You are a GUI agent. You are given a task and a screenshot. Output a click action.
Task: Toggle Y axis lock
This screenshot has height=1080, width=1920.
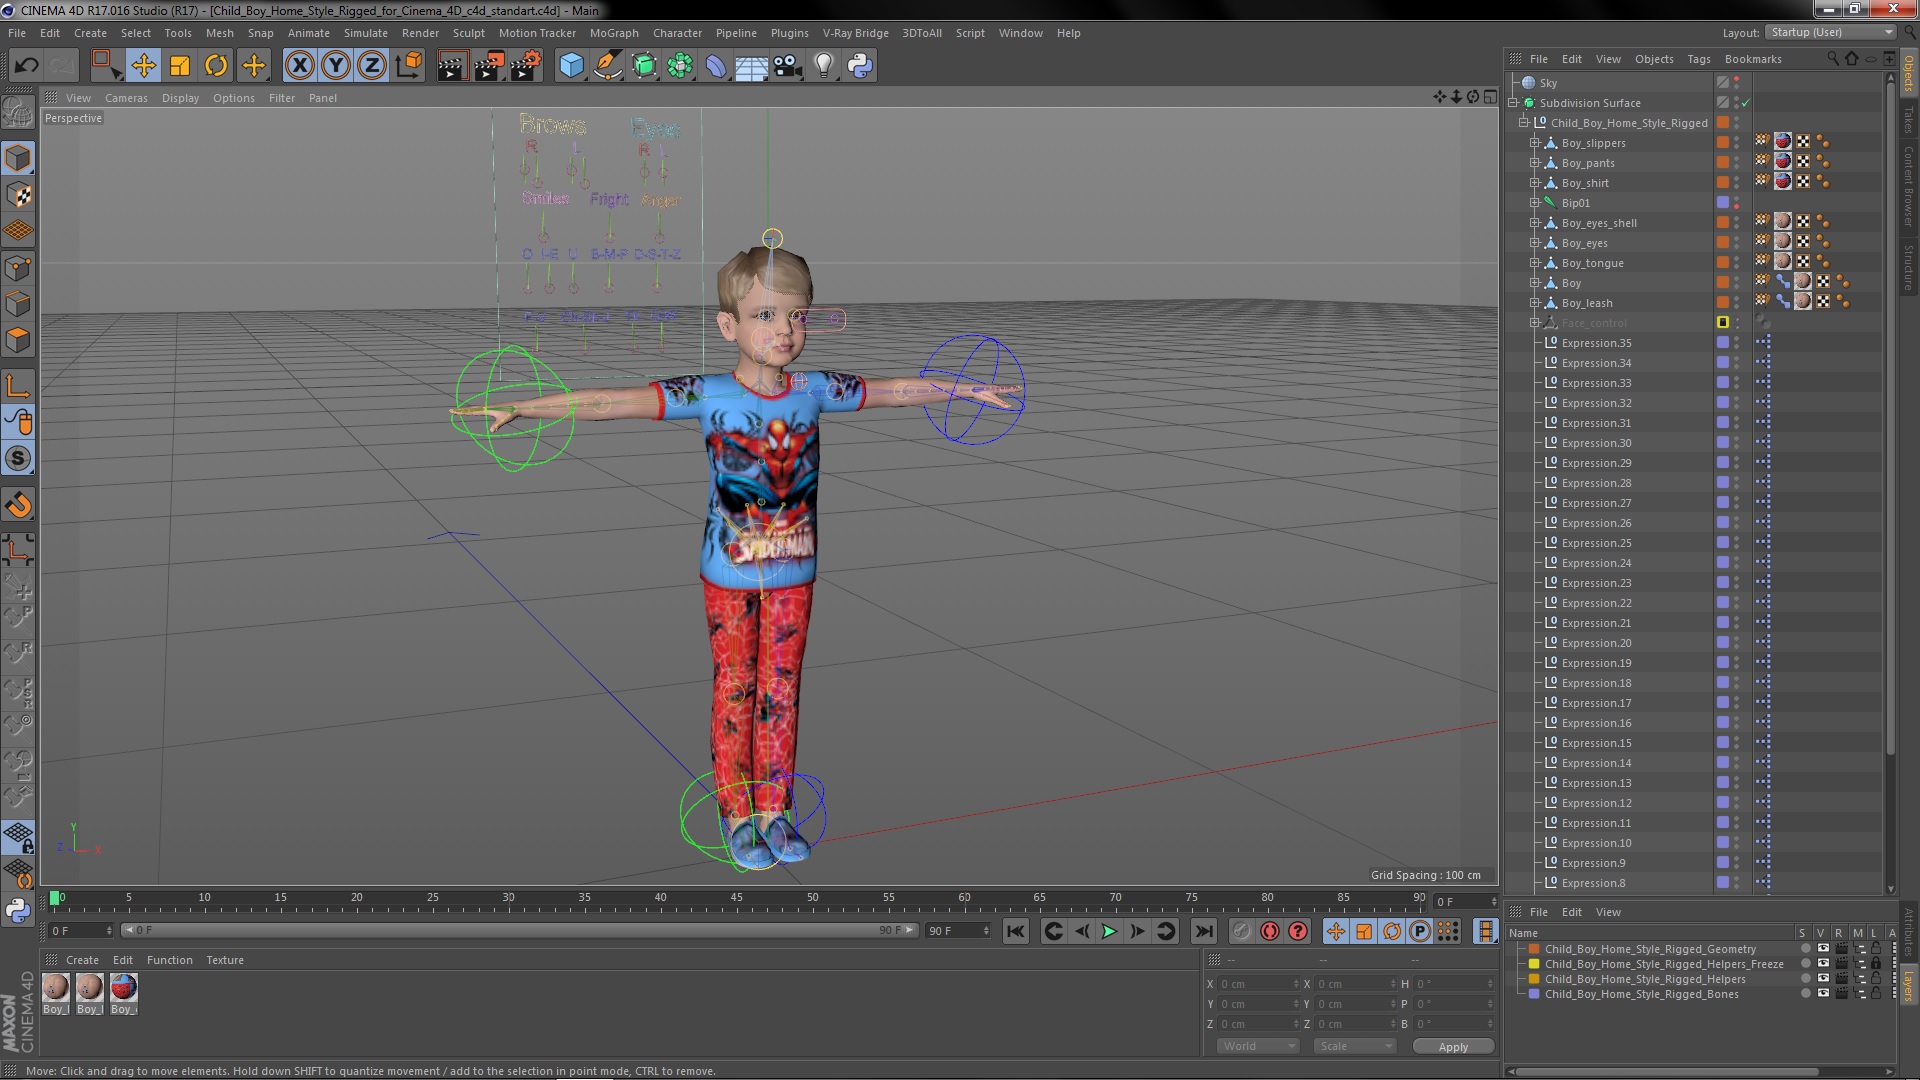click(336, 66)
